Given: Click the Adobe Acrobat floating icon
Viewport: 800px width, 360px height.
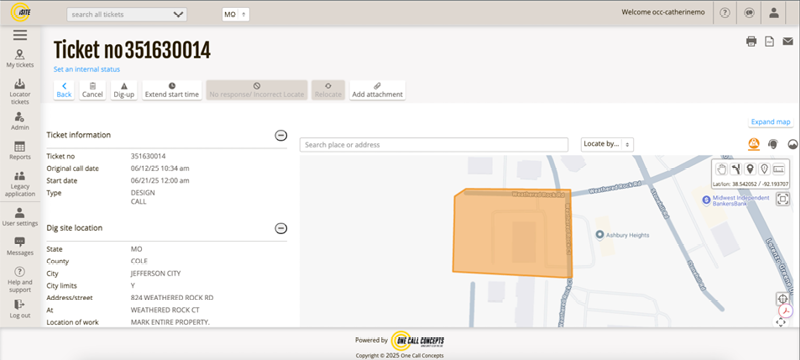Looking at the screenshot, I should point(786,310).
